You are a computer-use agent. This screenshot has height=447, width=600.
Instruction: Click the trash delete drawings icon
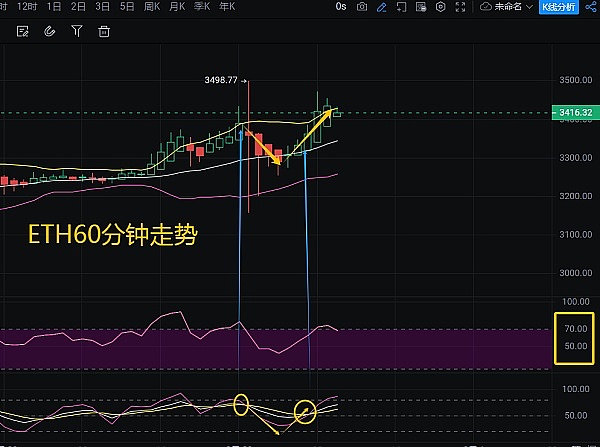pyautogui.click(x=103, y=31)
